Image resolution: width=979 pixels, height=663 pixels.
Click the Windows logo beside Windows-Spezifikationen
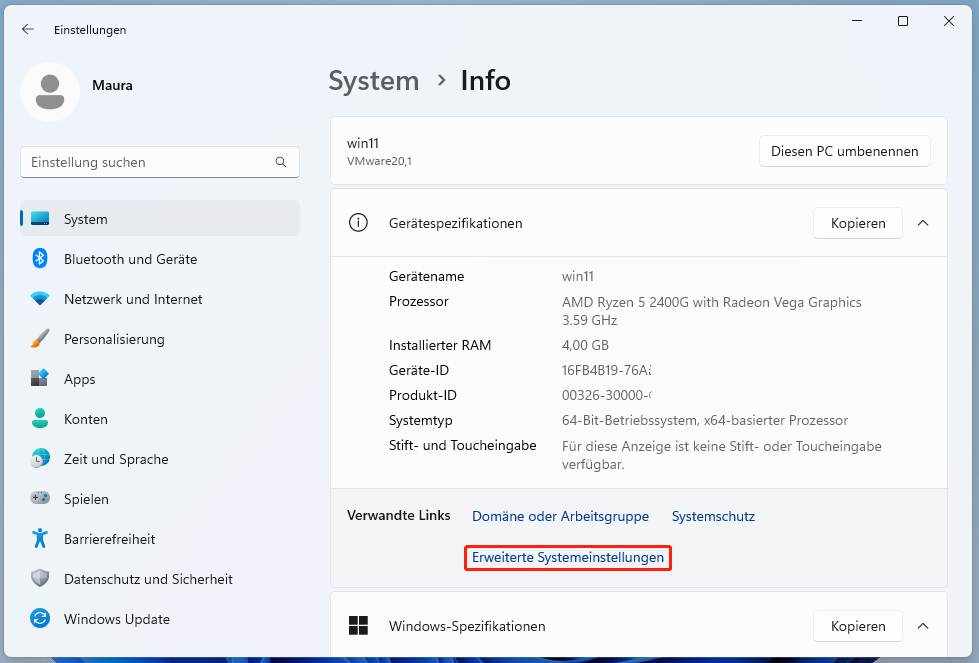(x=358, y=626)
